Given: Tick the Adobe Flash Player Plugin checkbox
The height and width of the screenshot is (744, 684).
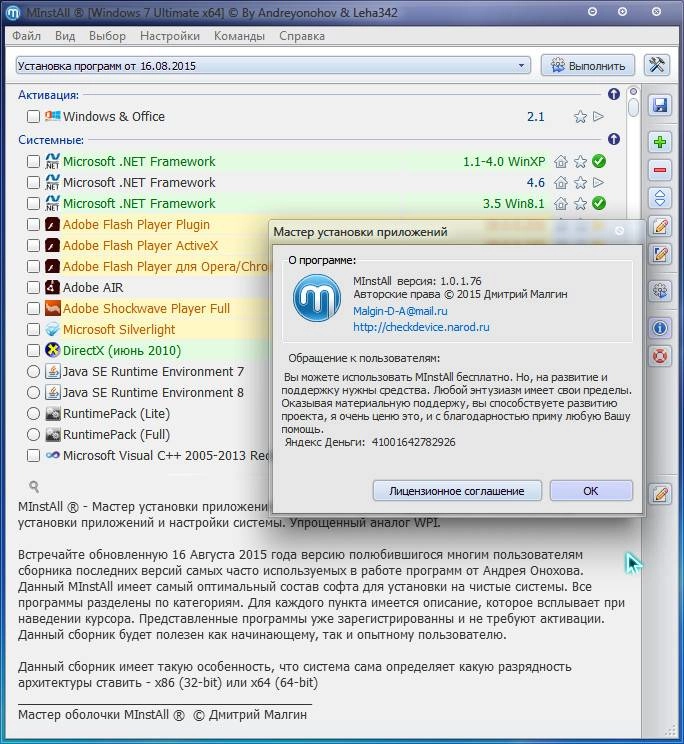Looking at the screenshot, I should click(33, 224).
